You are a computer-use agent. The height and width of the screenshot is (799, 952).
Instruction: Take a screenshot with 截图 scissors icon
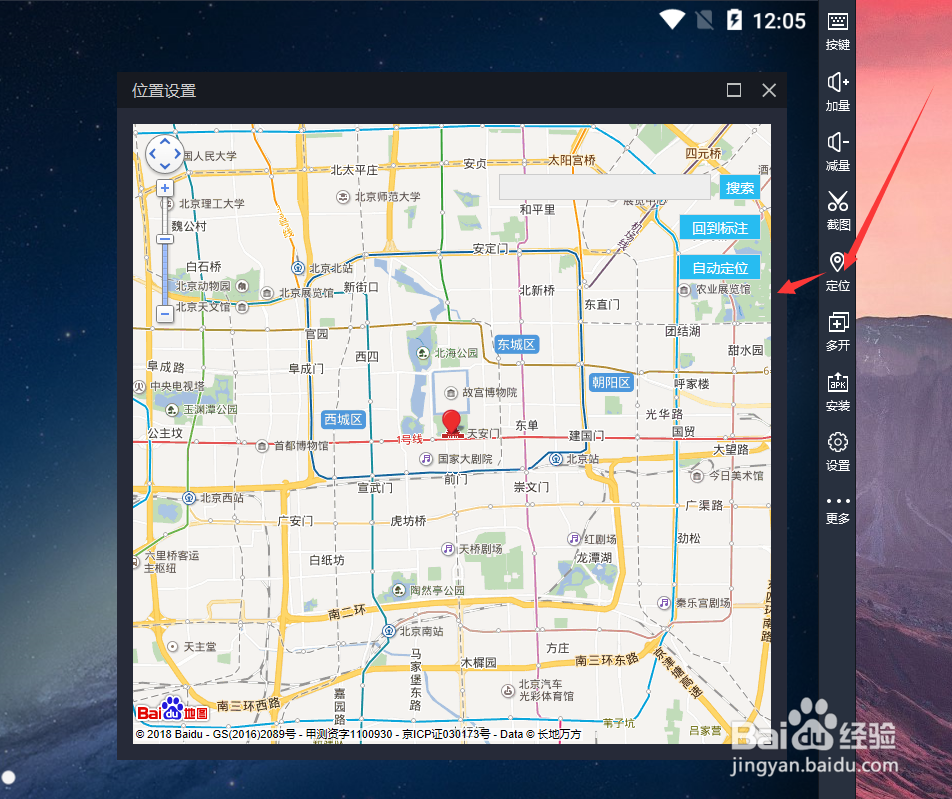(x=837, y=210)
